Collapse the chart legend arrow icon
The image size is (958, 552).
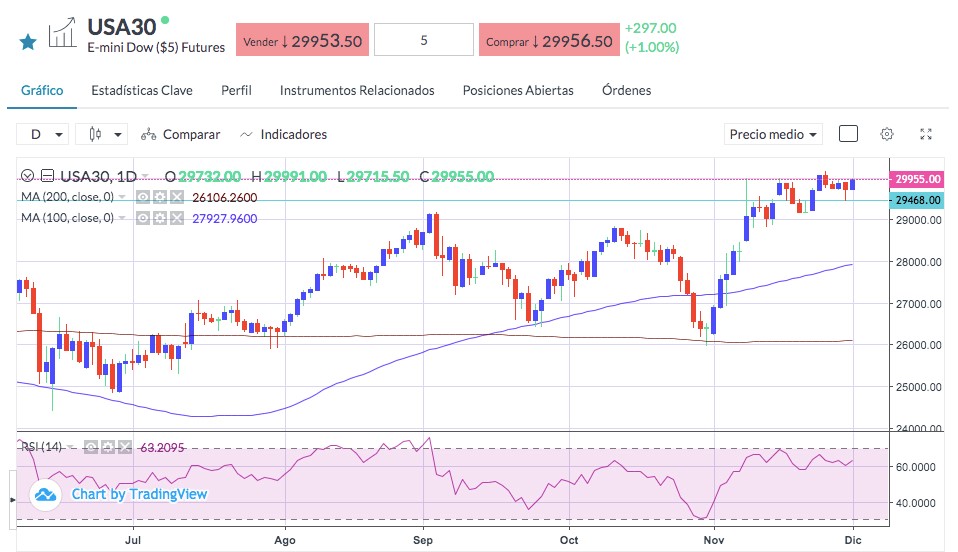pos(27,177)
